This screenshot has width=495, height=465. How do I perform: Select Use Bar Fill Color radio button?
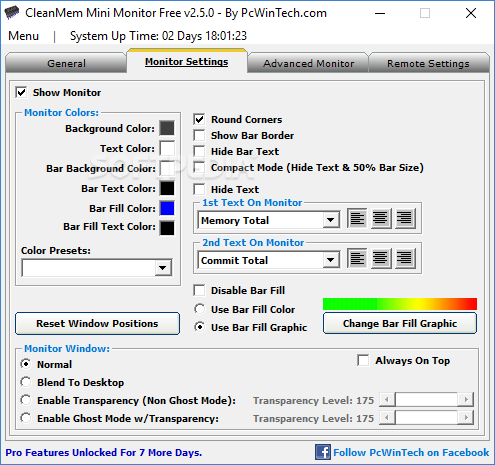point(200,309)
